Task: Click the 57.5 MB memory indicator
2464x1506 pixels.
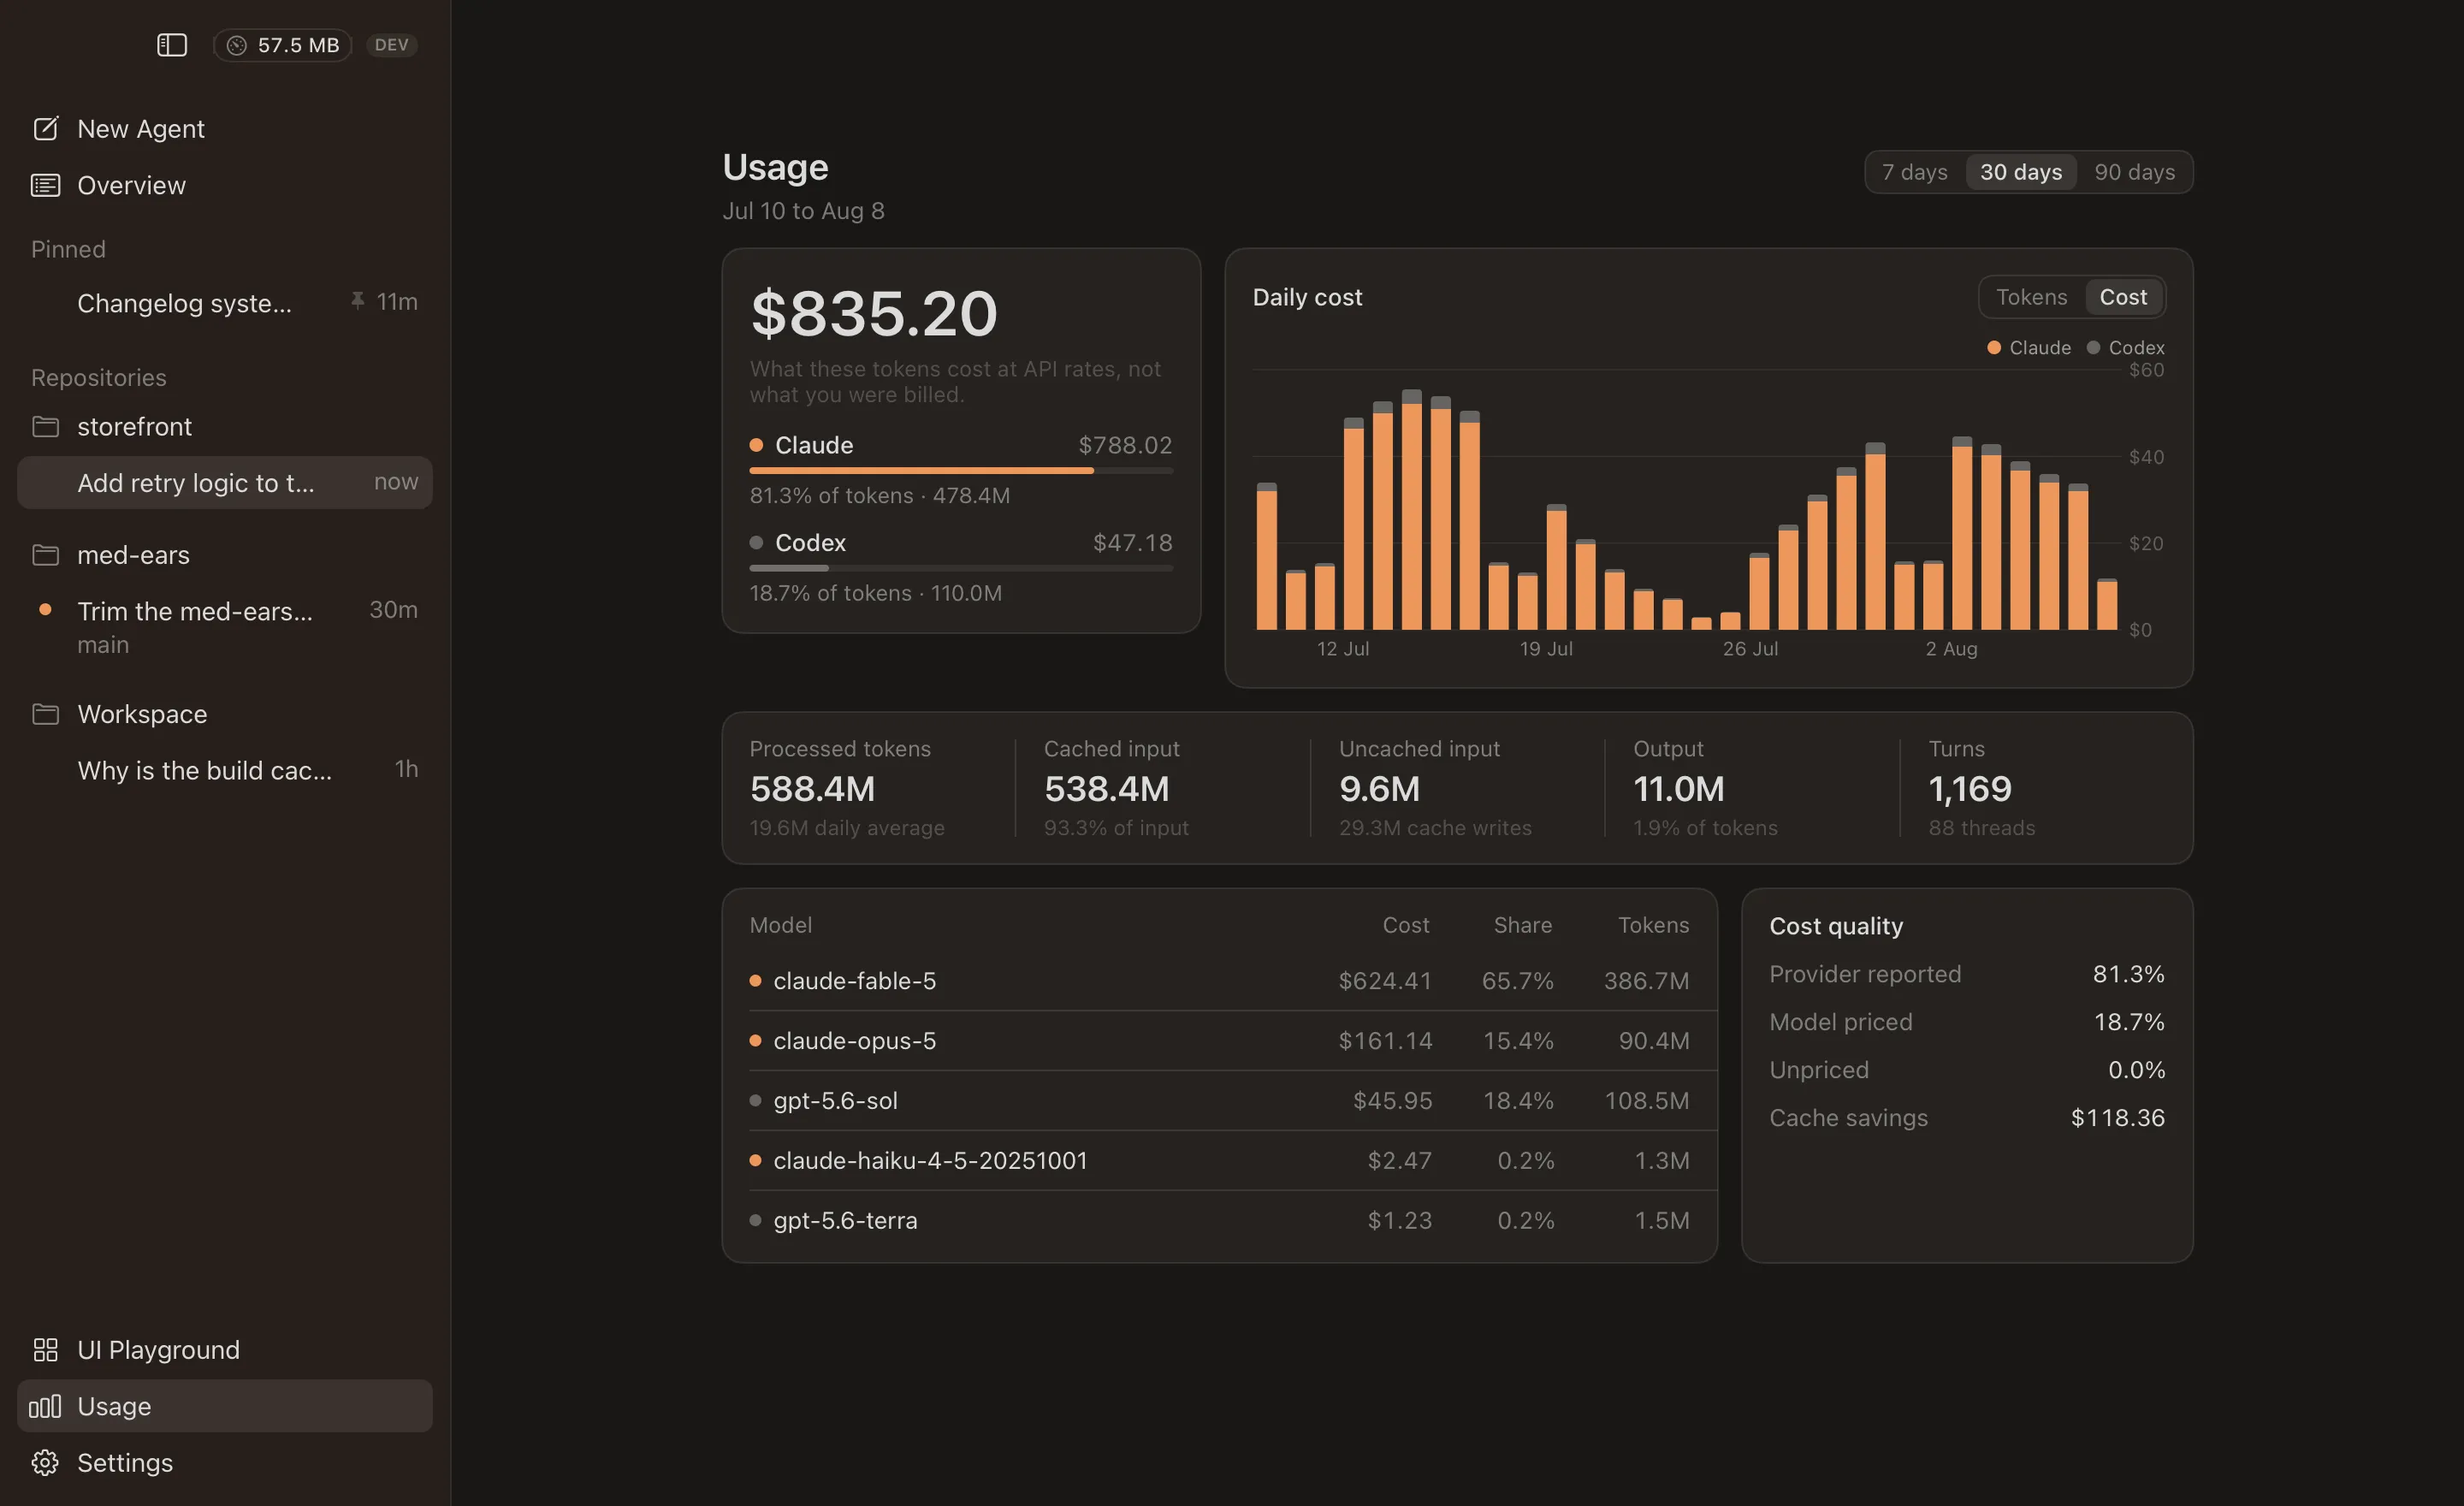Action: 283,45
